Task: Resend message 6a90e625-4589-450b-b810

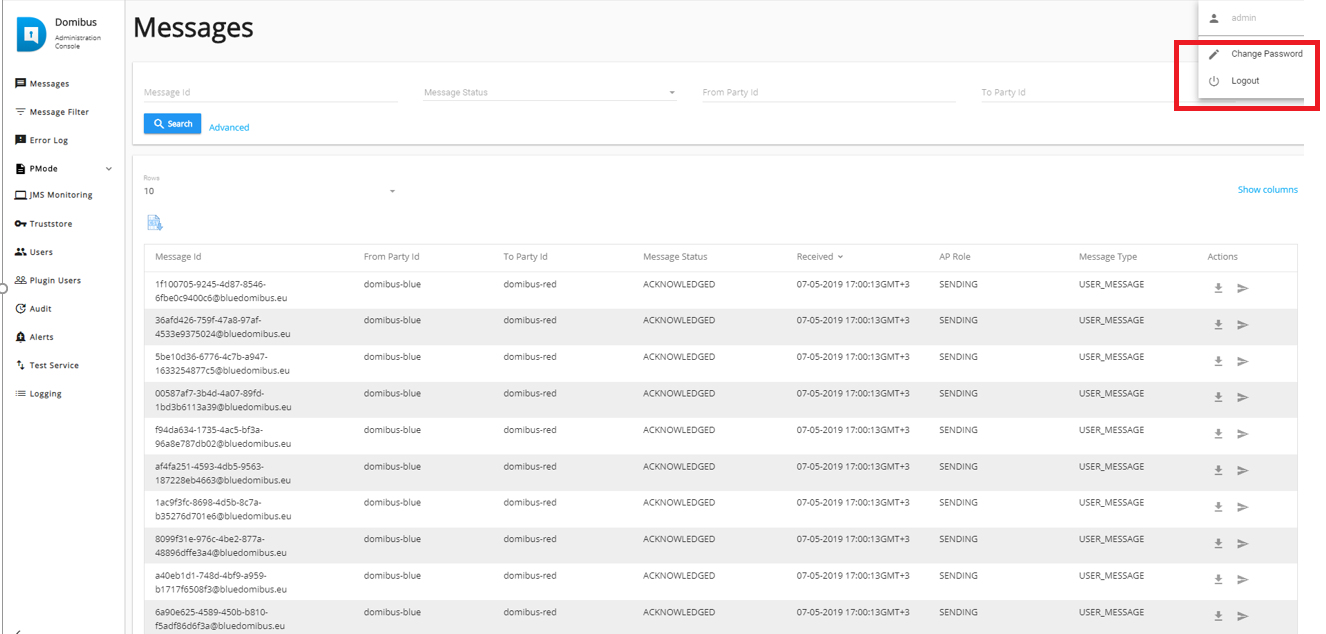Action: [x=1242, y=616]
